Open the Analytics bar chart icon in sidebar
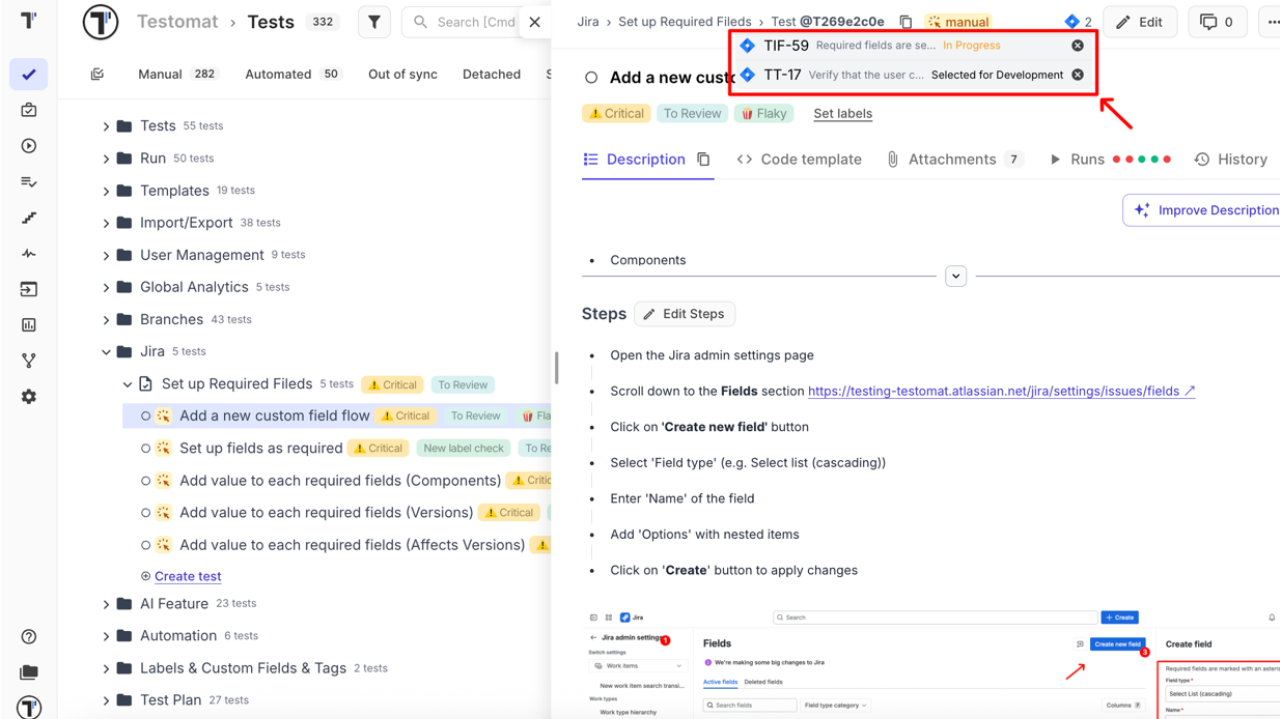This screenshot has height=719, width=1280. (28, 324)
